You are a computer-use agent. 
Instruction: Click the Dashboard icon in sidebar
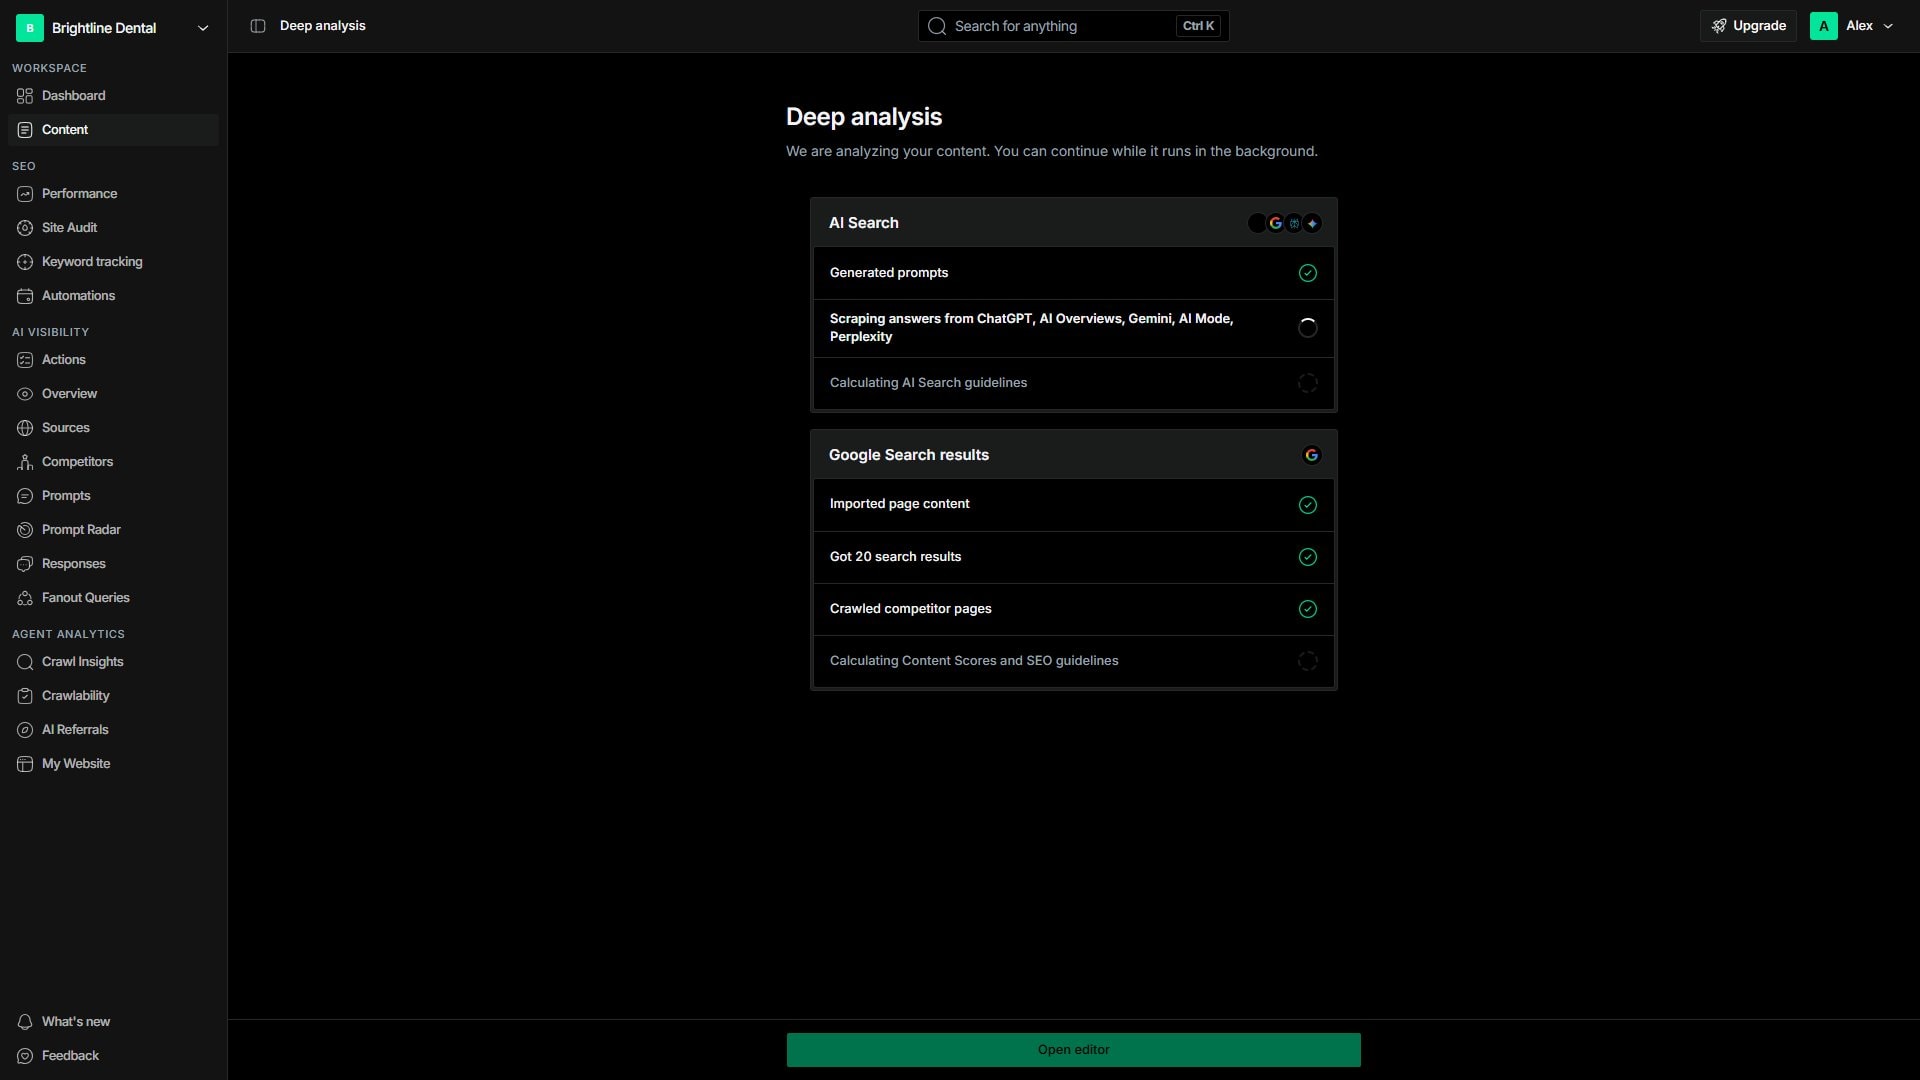point(25,96)
